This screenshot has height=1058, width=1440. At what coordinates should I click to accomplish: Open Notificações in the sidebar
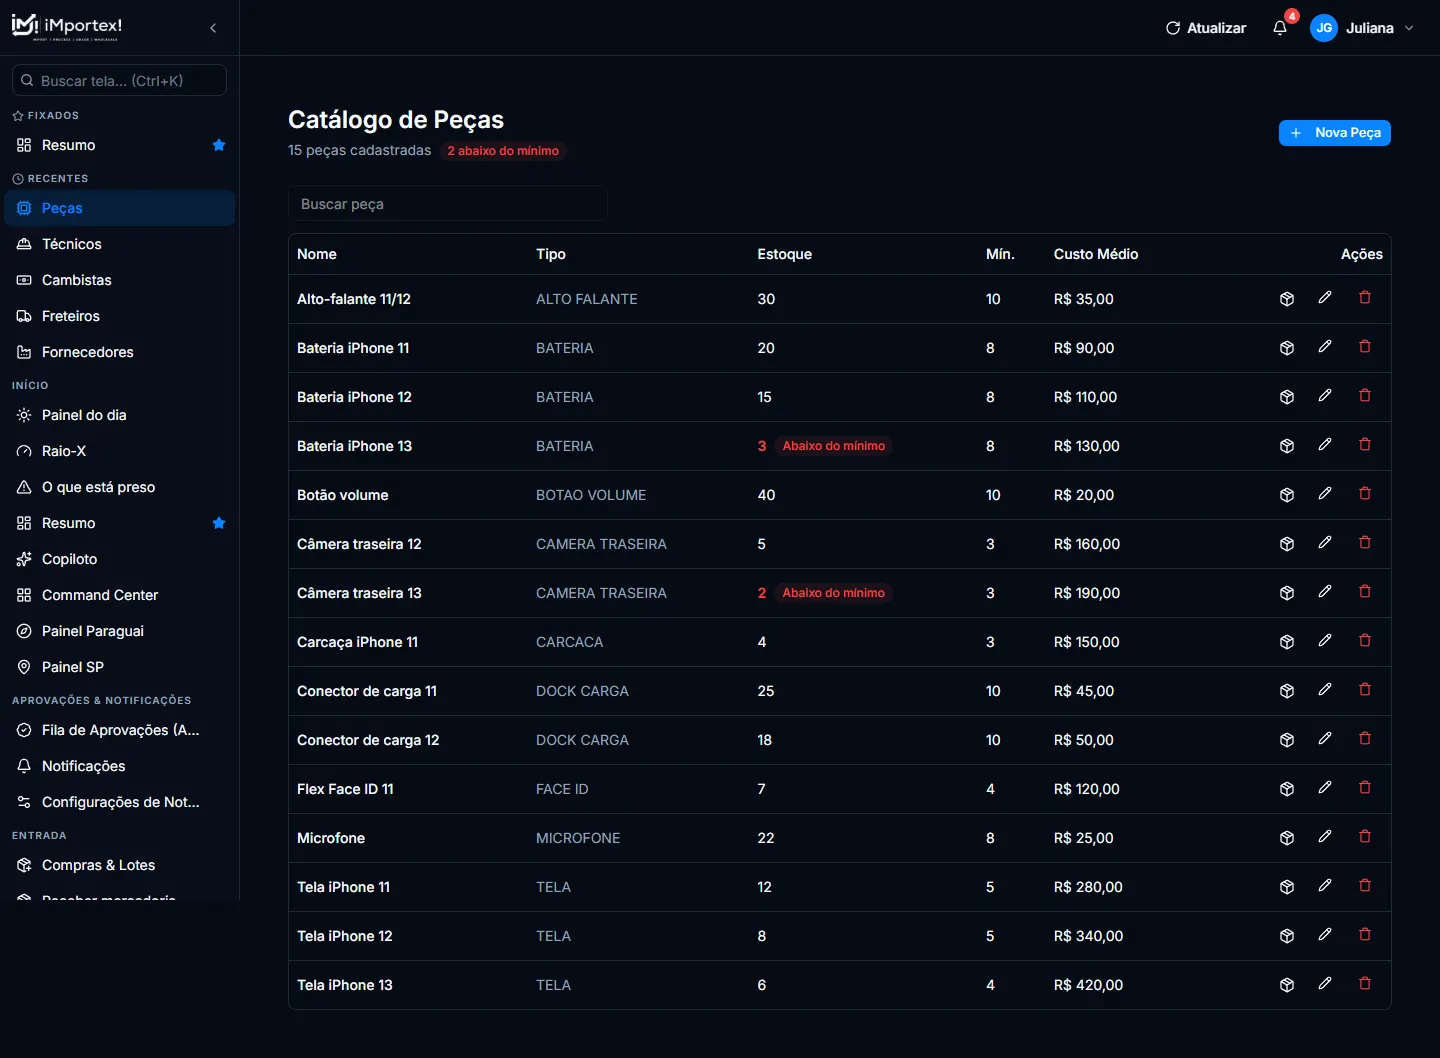click(x=120, y=766)
